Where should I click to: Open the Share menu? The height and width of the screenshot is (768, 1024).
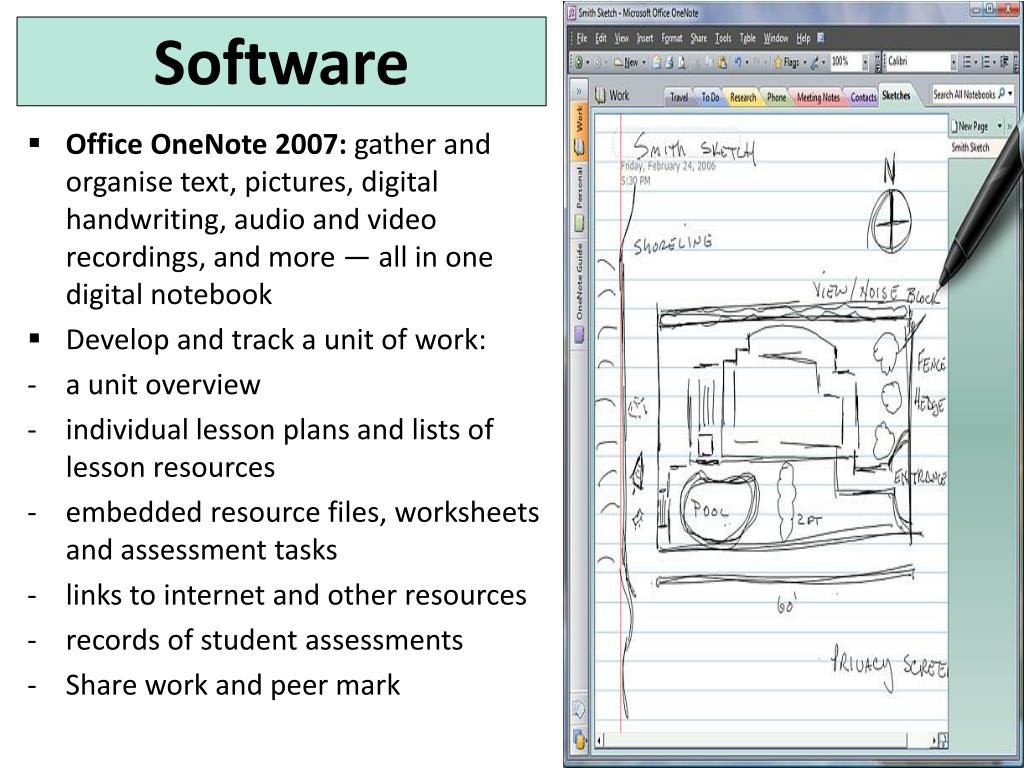(x=699, y=39)
